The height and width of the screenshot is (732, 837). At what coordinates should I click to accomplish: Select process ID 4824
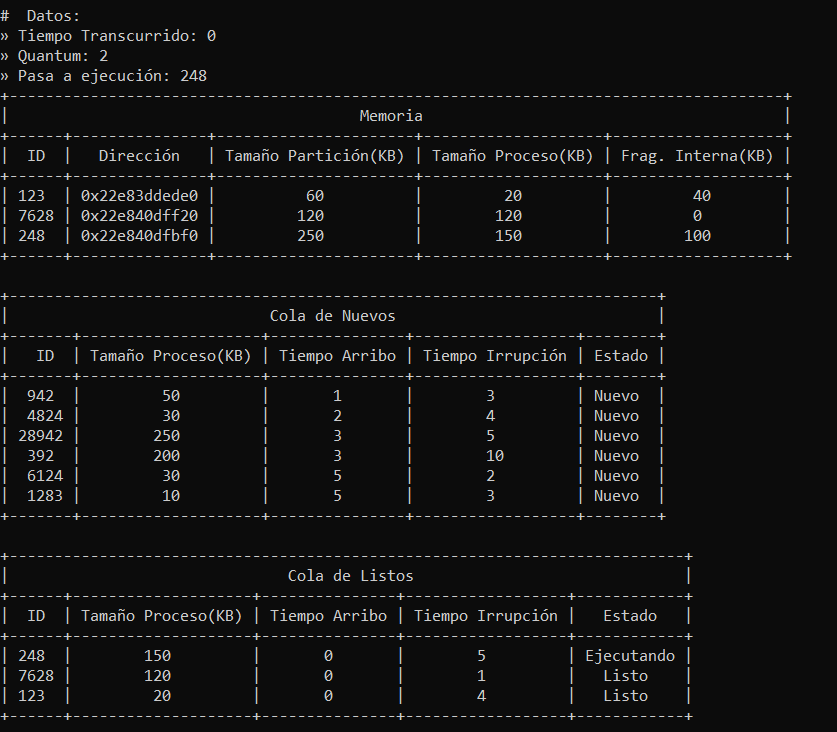(x=45, y=416)
